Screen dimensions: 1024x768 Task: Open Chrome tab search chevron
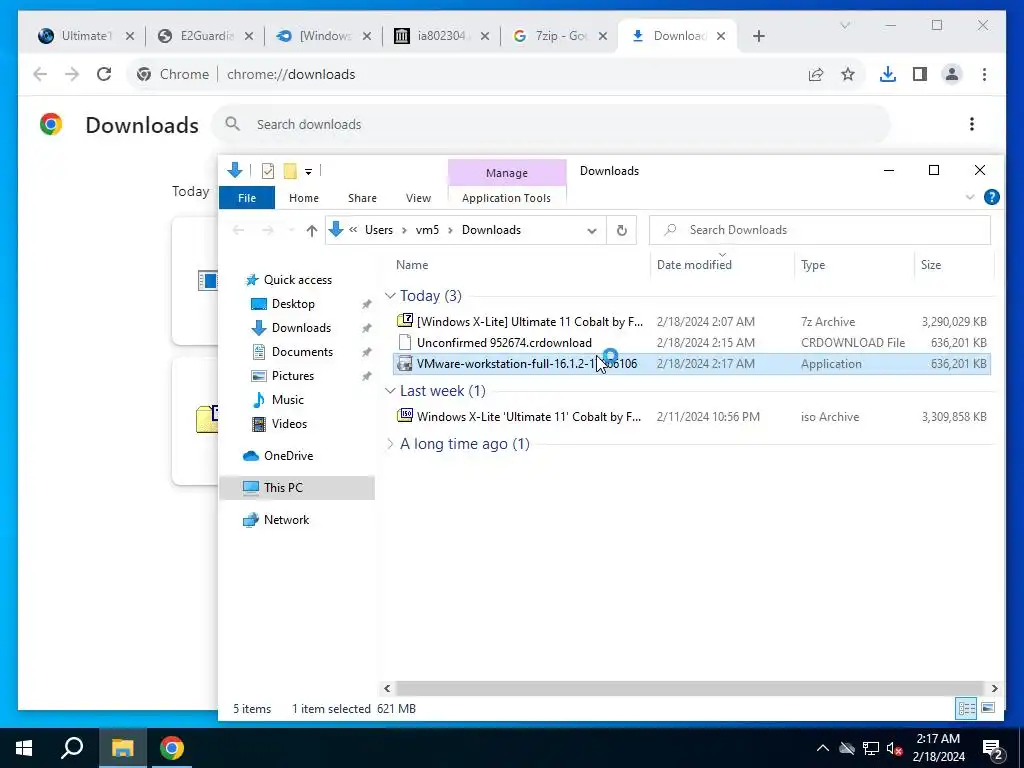(844, 25)
